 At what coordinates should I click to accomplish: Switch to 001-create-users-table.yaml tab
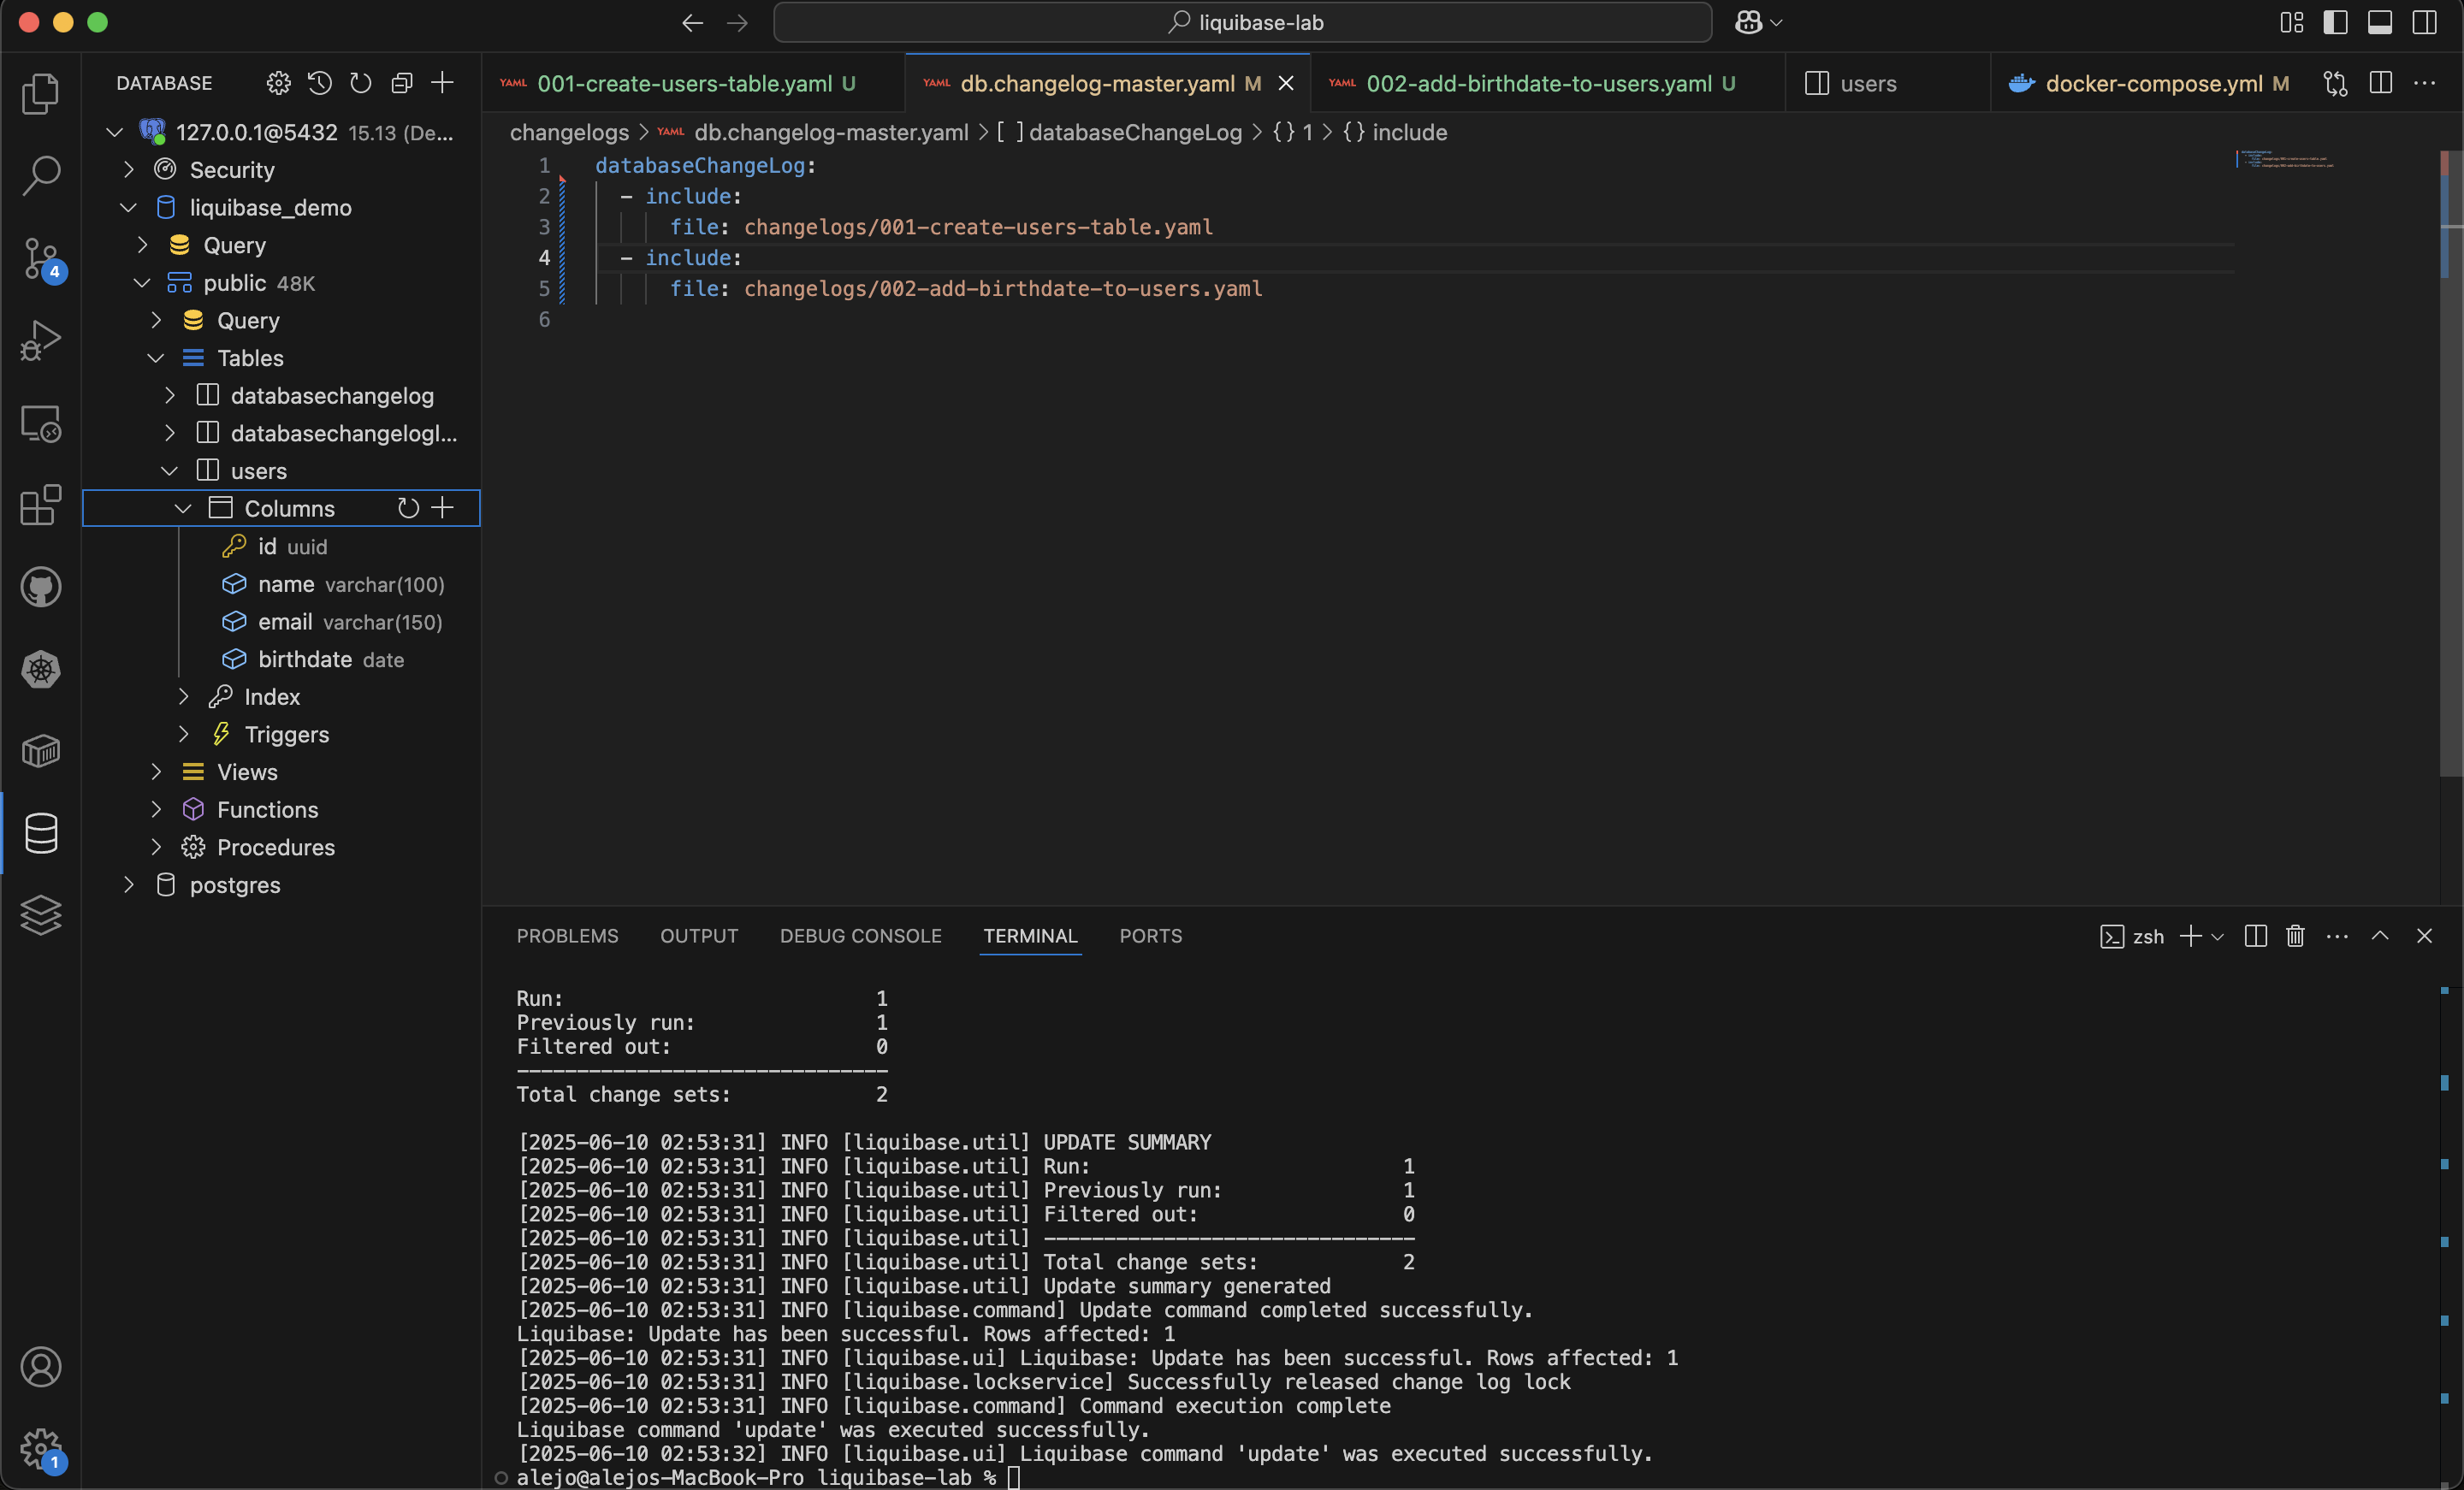(x=693, y=84)
